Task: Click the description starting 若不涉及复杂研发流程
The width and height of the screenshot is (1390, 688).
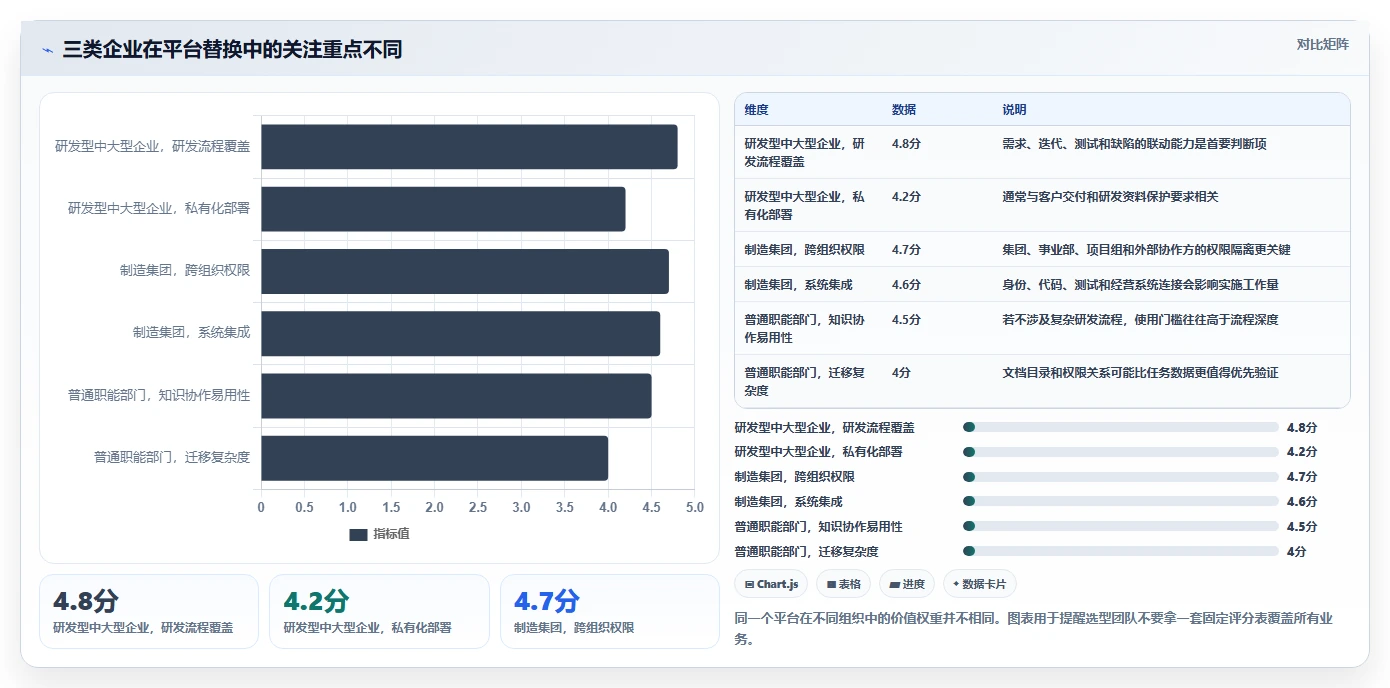Action: click(1141, 320)
